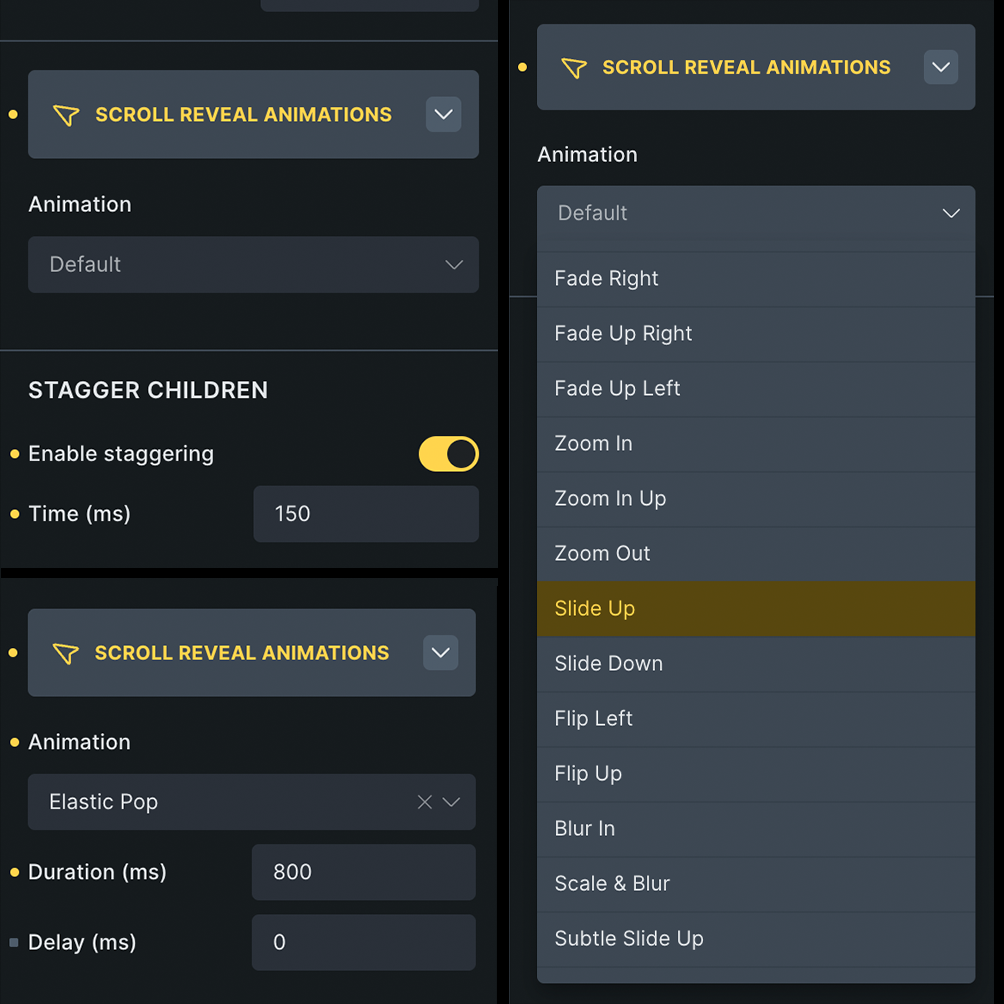Click the arrow icon in the header above Stagger Children

point(66,115)
